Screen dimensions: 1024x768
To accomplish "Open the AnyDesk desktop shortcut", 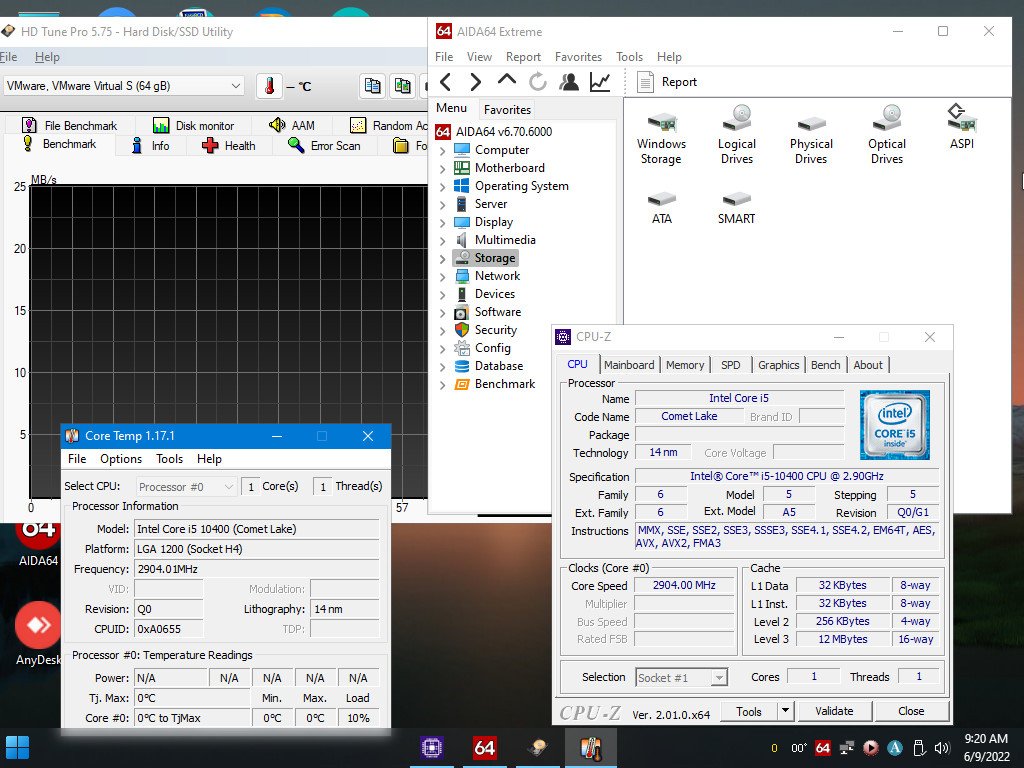I will pos(38,633).
